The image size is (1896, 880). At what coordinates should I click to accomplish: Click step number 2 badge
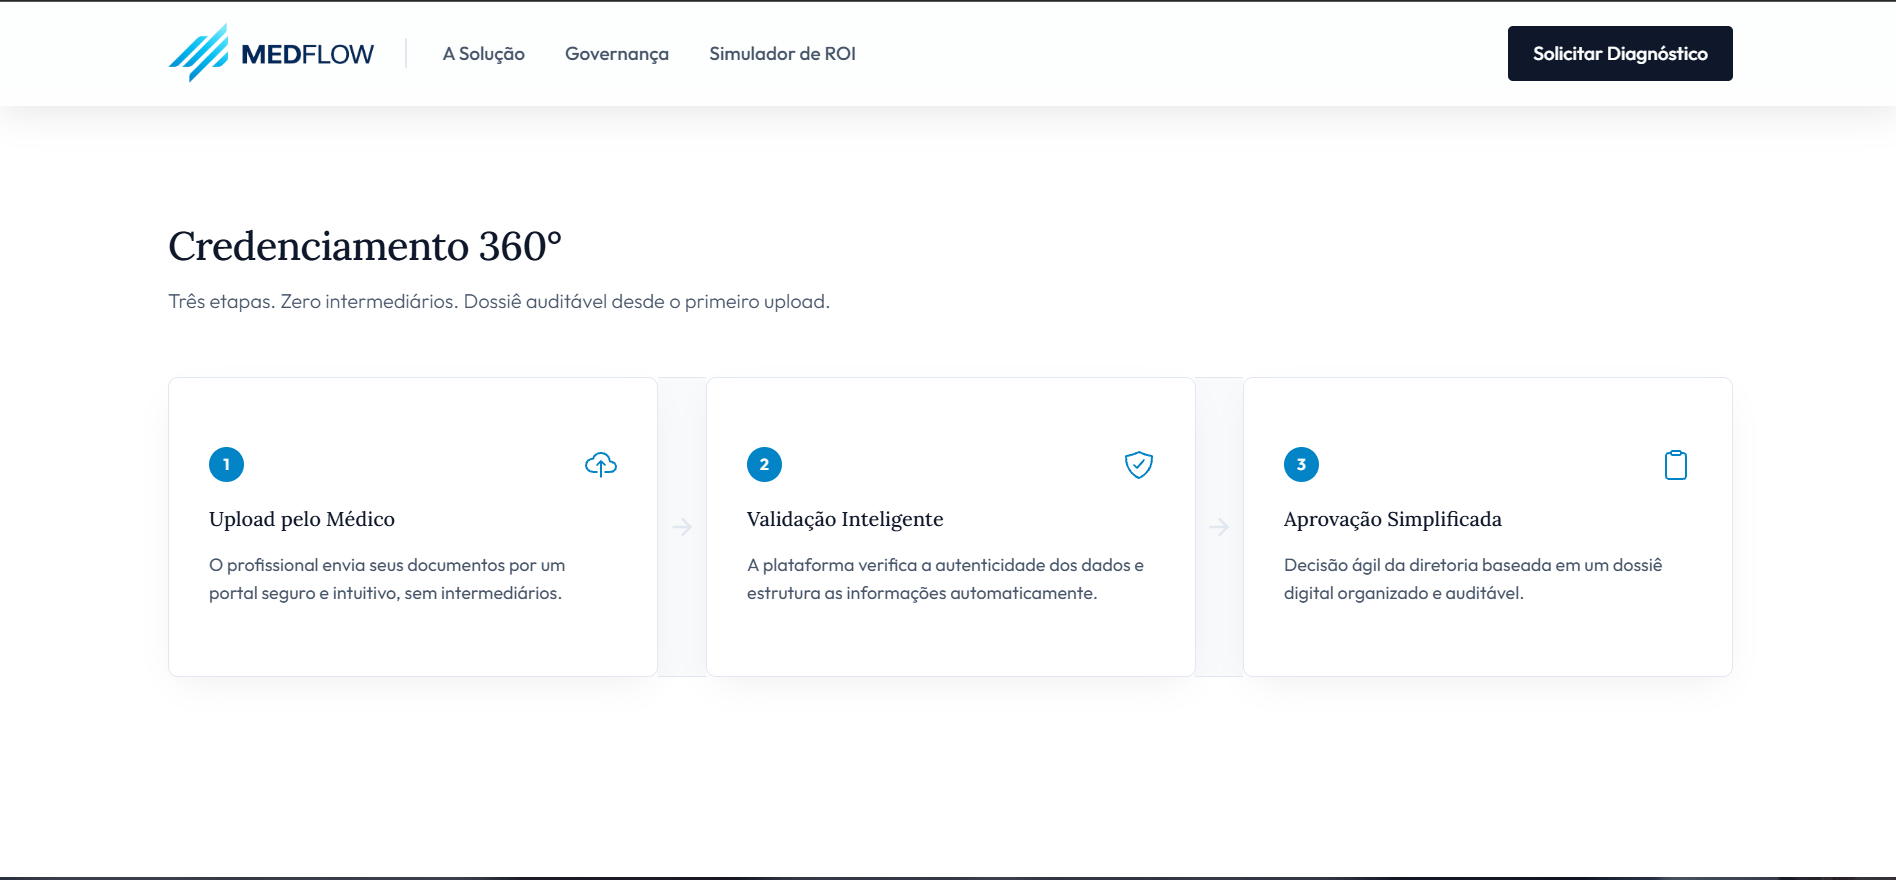[764, 464]
